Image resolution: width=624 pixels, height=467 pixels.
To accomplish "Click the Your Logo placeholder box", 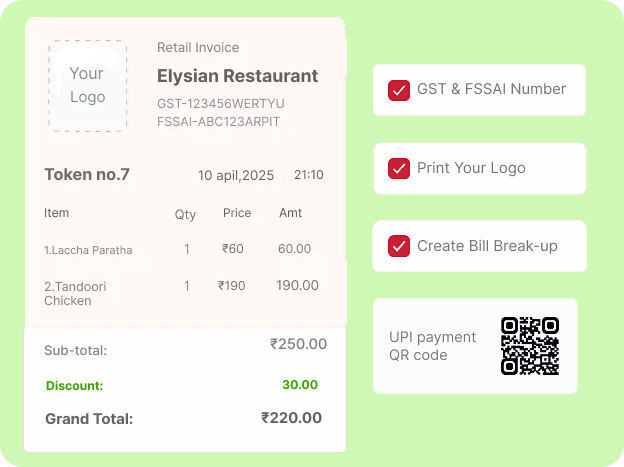I will tap(88, 86).
